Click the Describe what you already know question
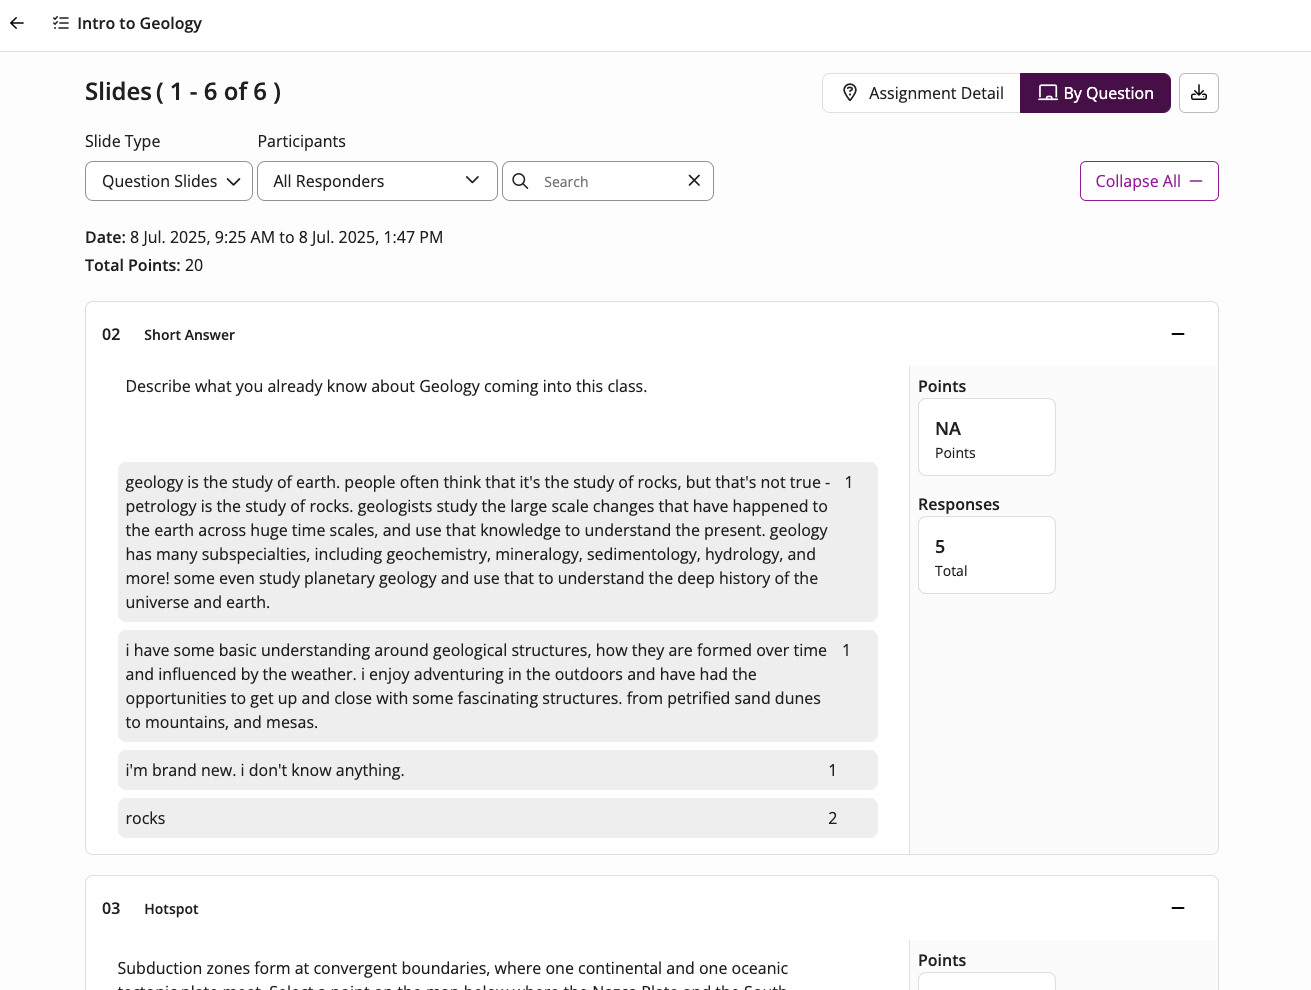1311x990 pixels. [386, 386]
